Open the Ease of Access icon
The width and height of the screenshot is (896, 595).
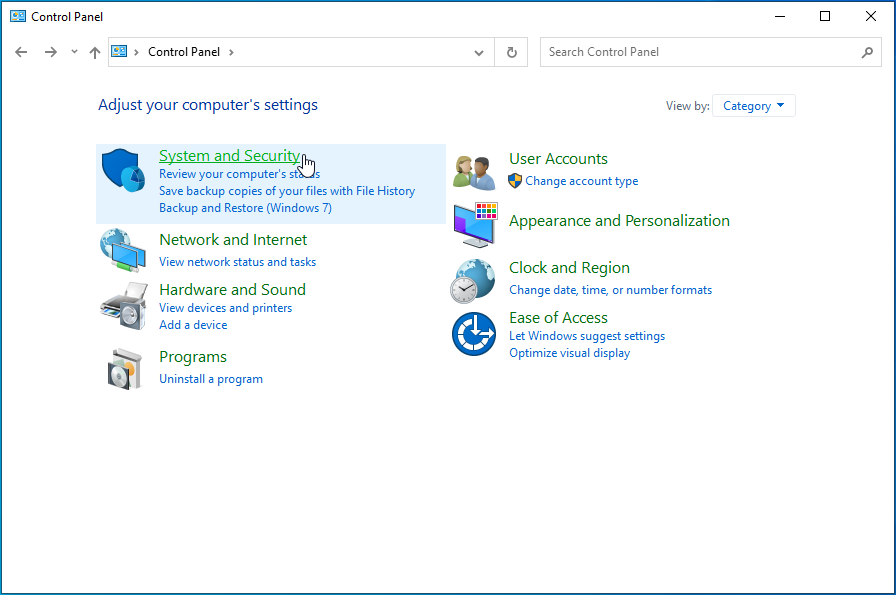click(474, 334)
